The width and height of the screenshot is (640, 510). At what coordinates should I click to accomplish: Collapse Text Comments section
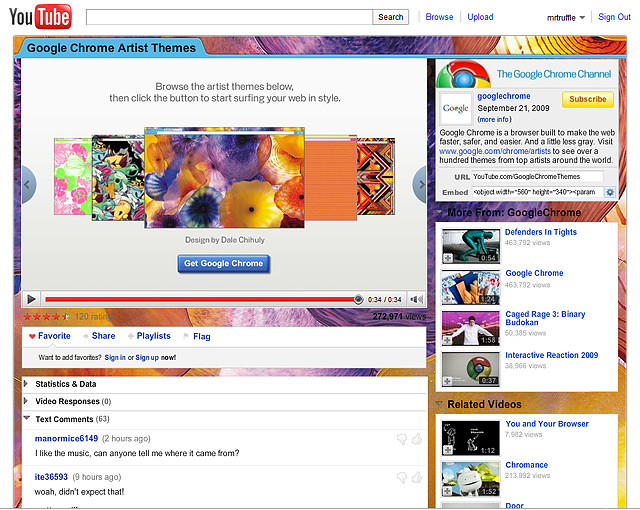click(x=27, y=418)
